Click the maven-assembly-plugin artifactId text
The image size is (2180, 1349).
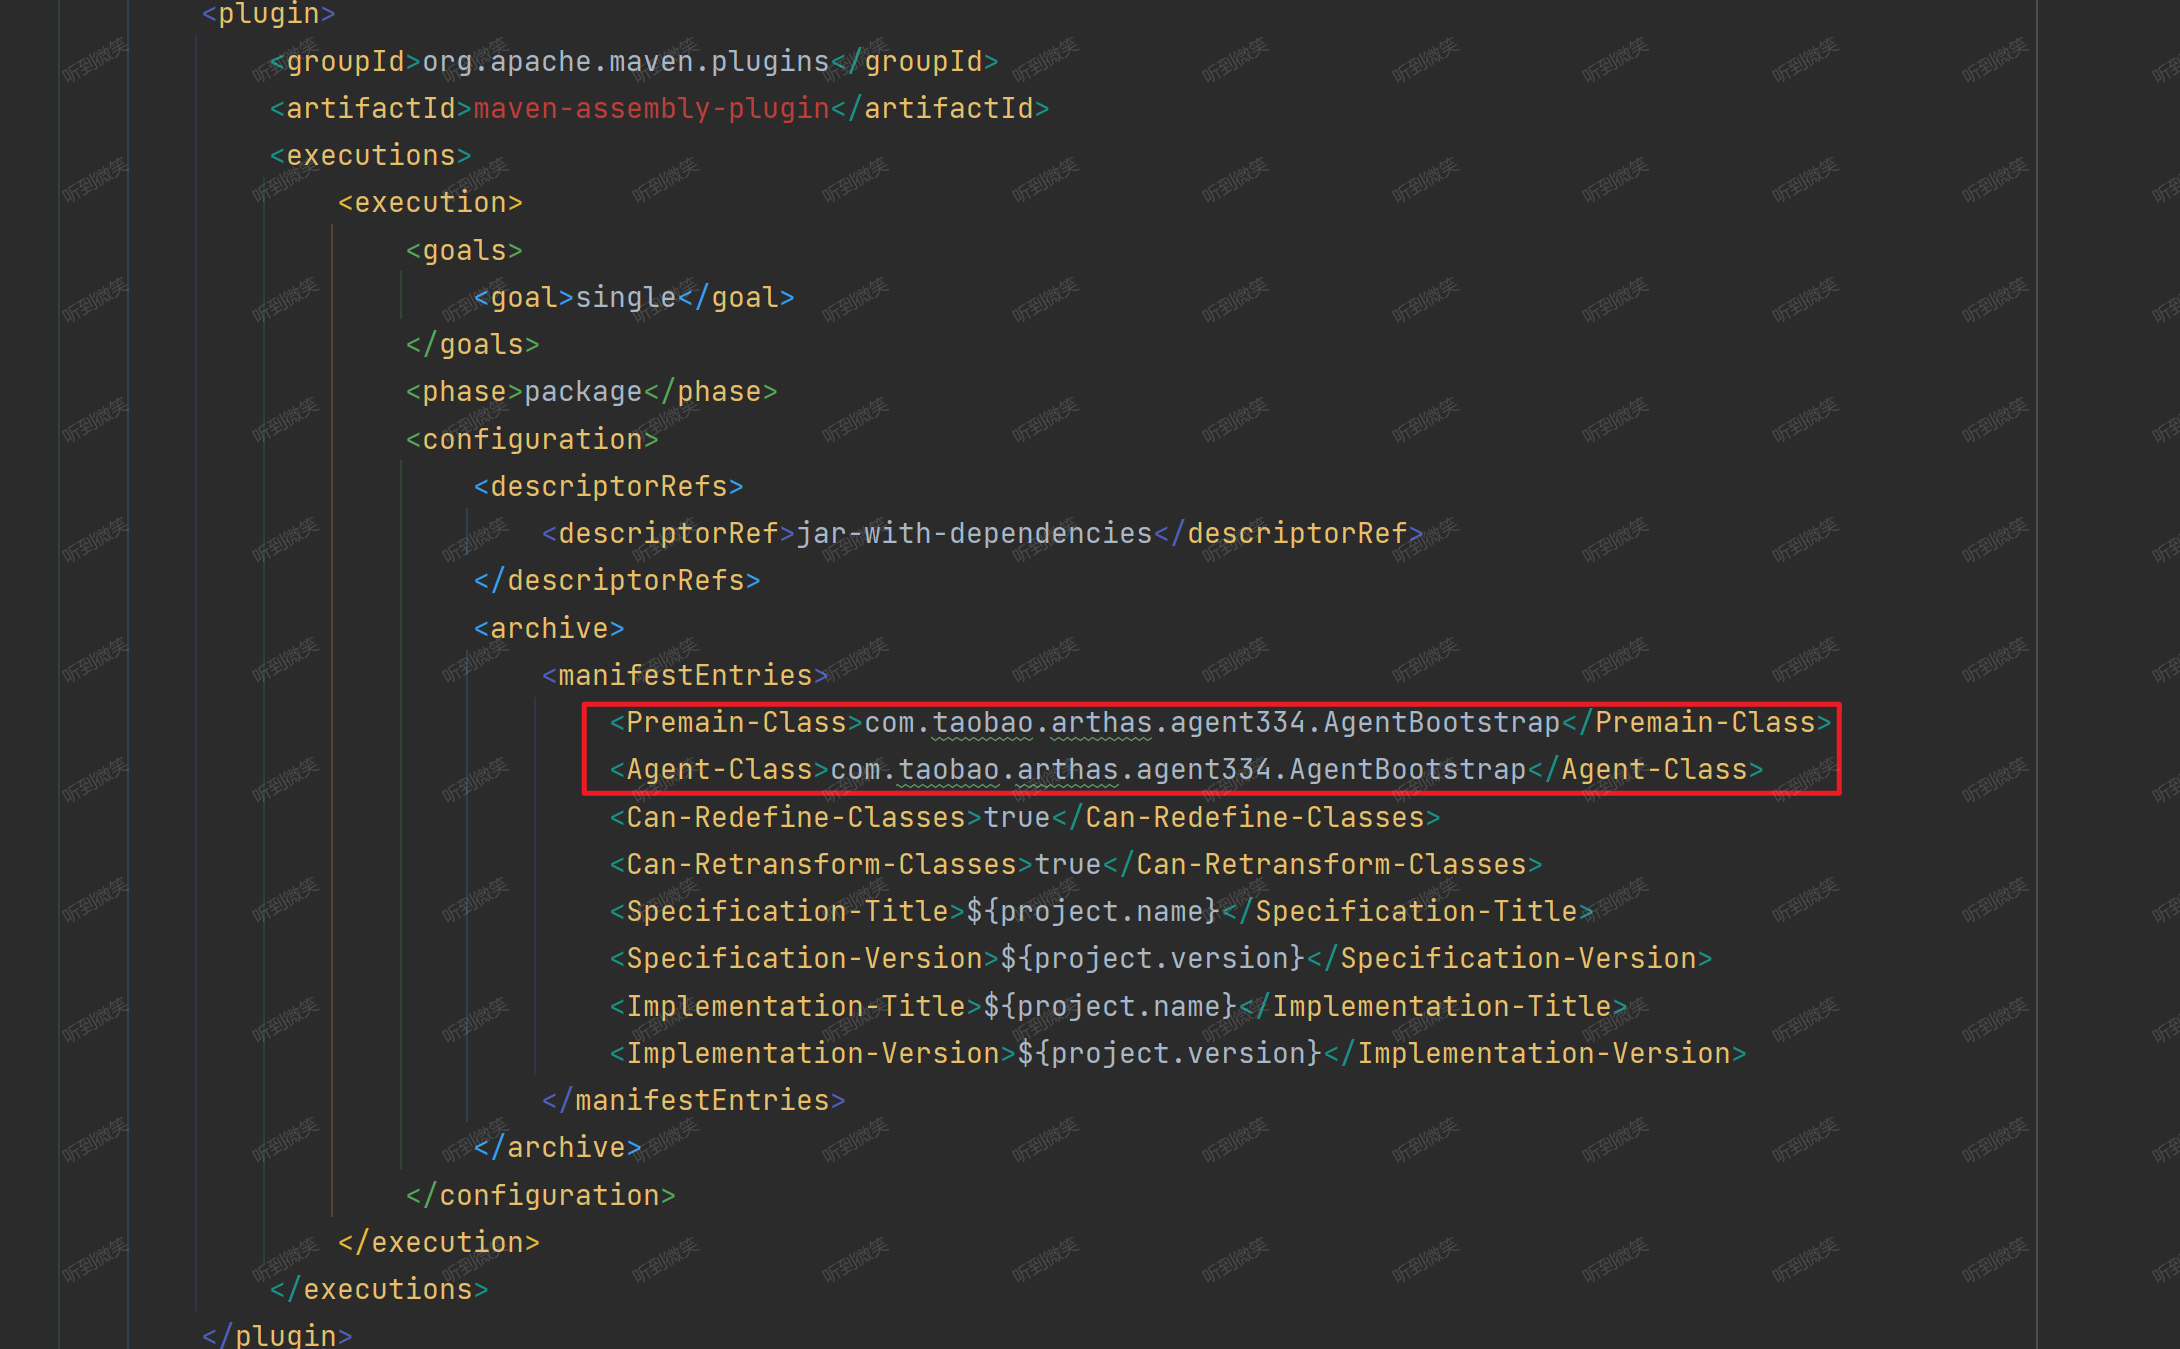pyautogui.click(x=651, y=108)
